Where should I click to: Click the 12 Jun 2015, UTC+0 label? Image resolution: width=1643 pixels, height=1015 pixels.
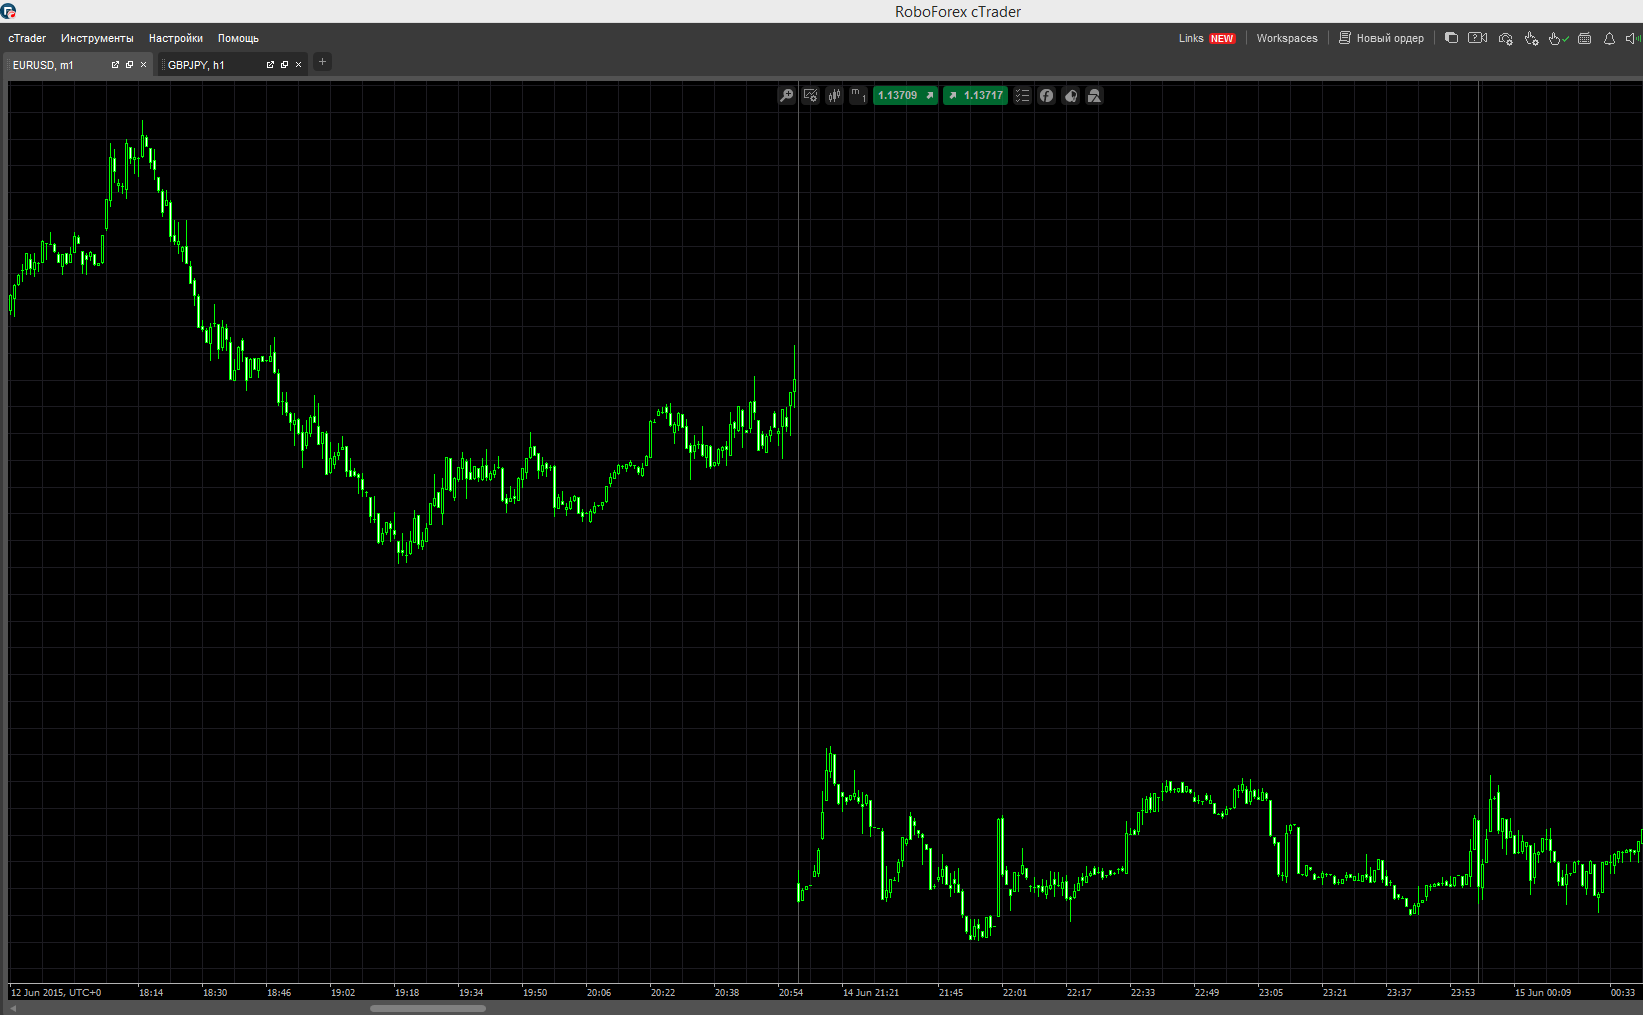56,993
